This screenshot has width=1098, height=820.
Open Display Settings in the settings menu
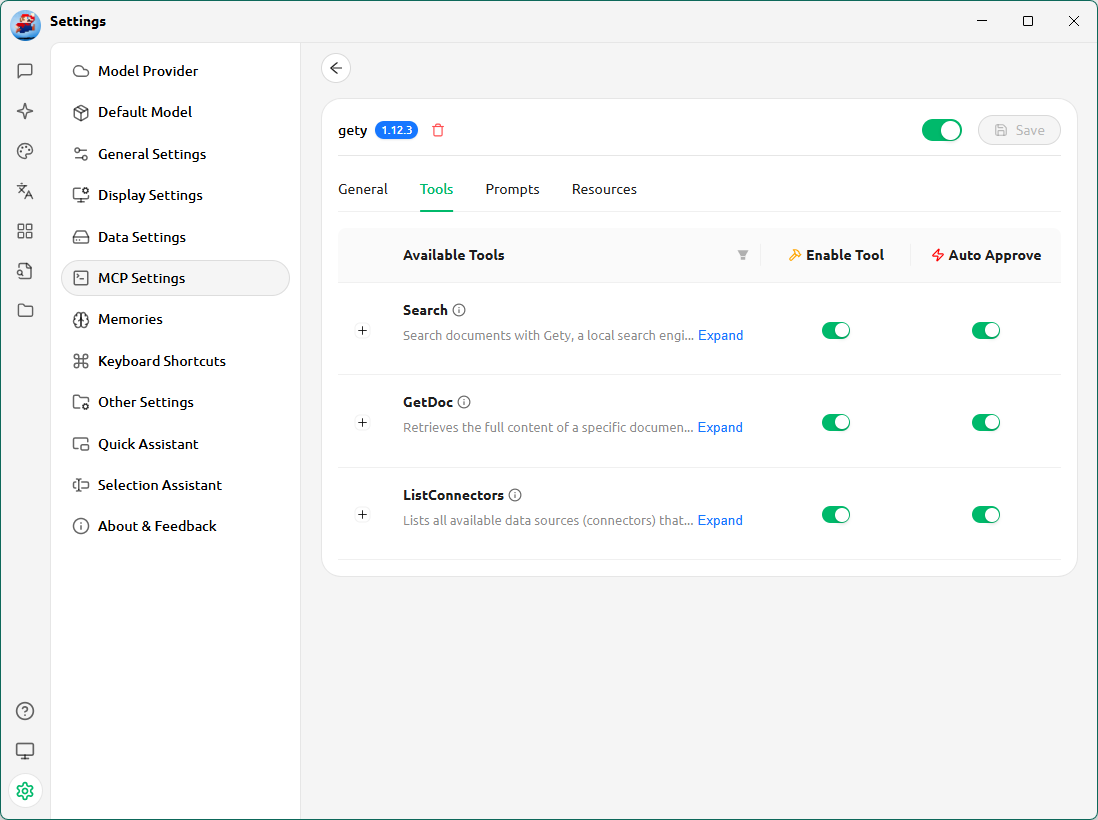pos(175,195)
